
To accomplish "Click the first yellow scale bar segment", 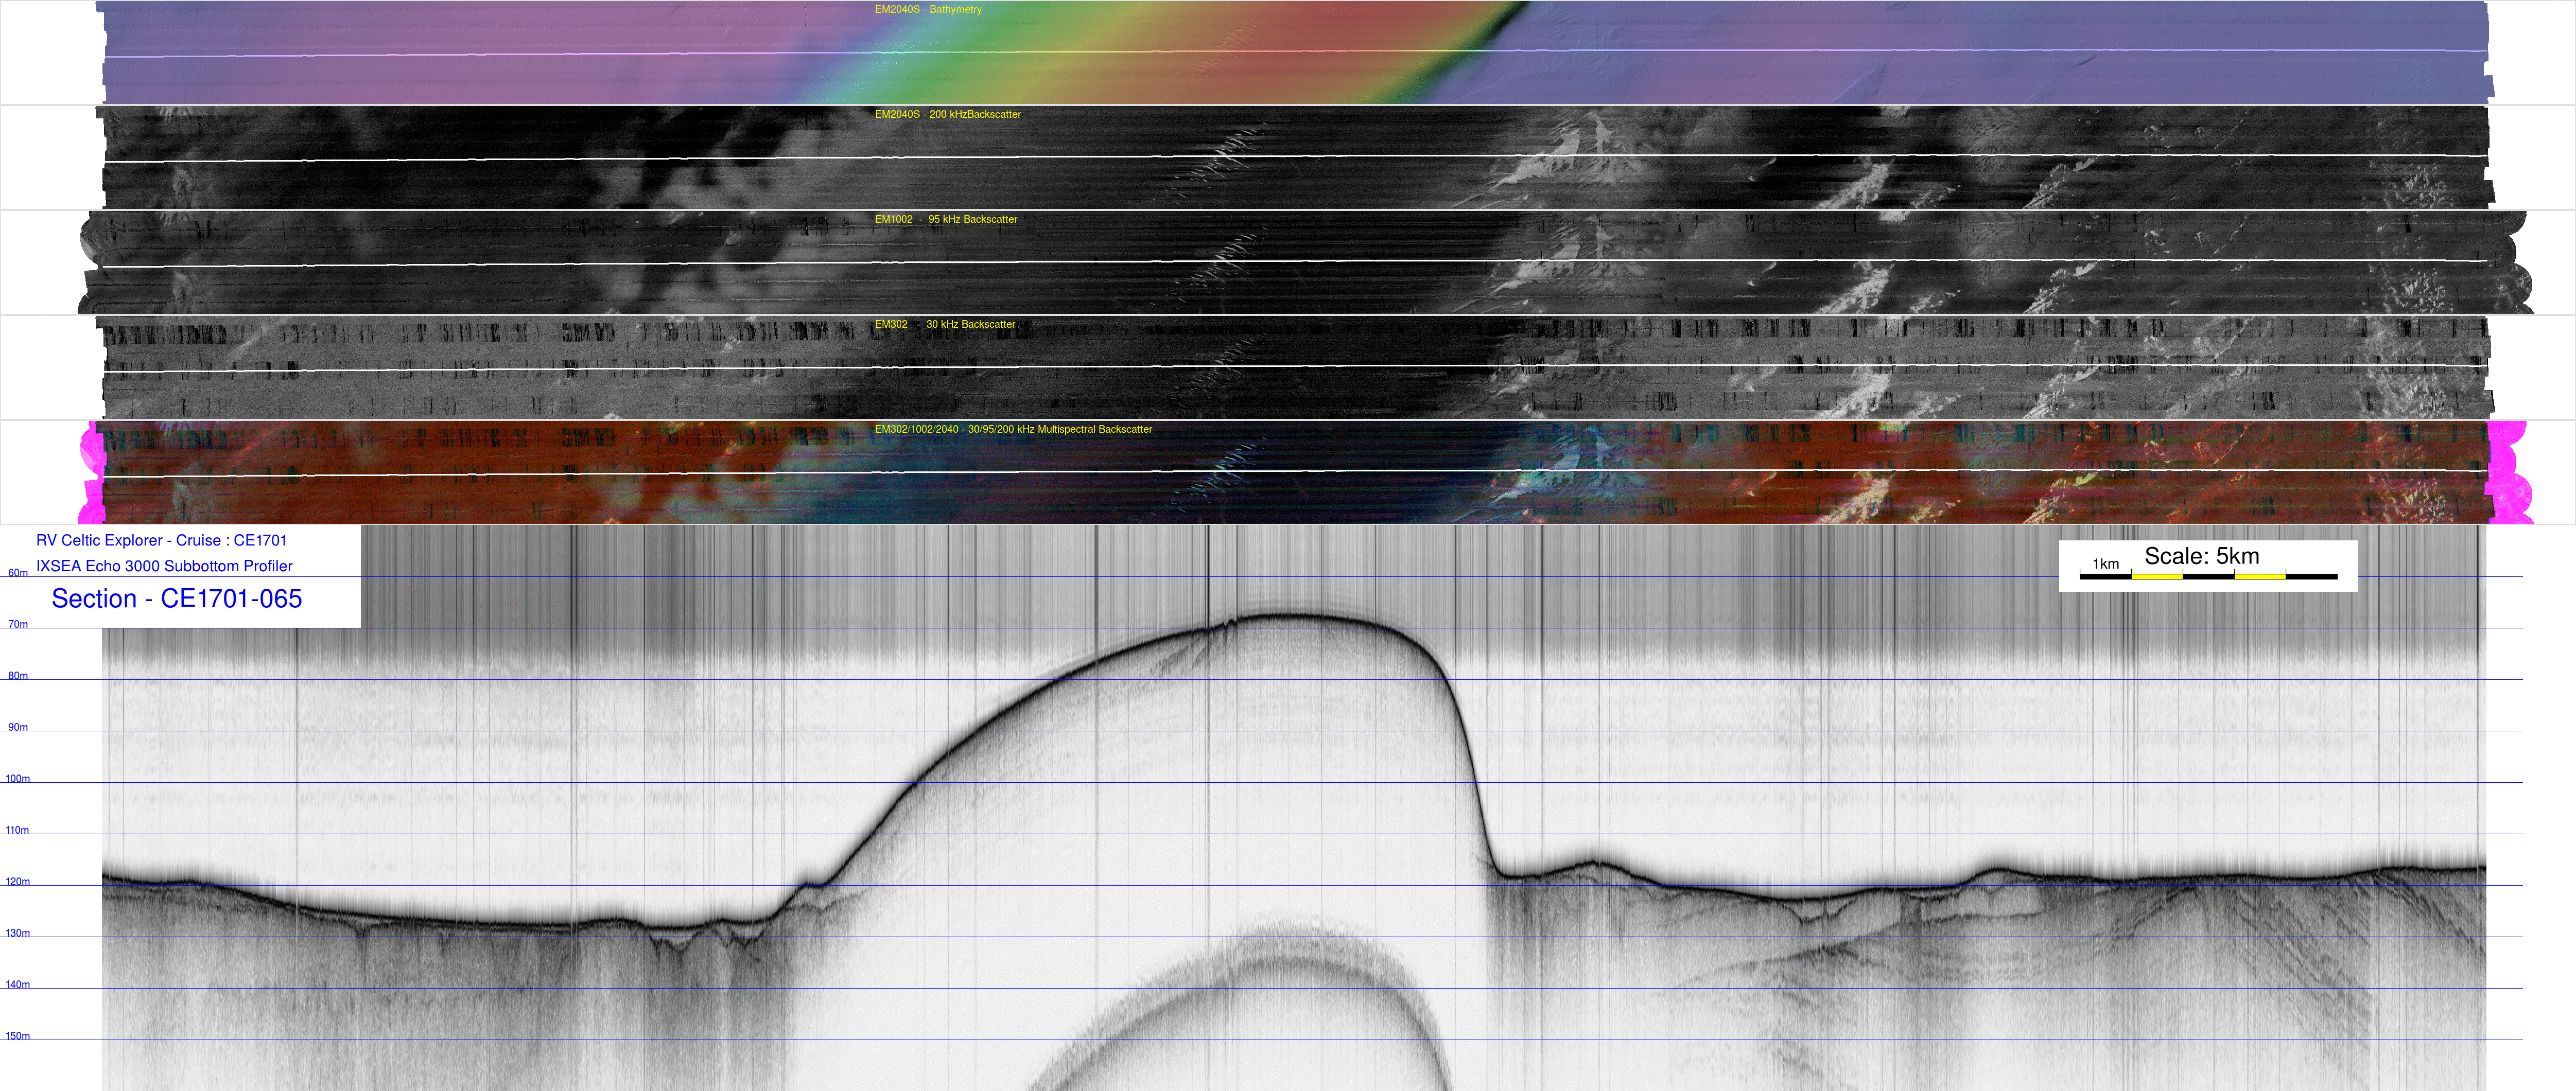I will pos(2156,577).
